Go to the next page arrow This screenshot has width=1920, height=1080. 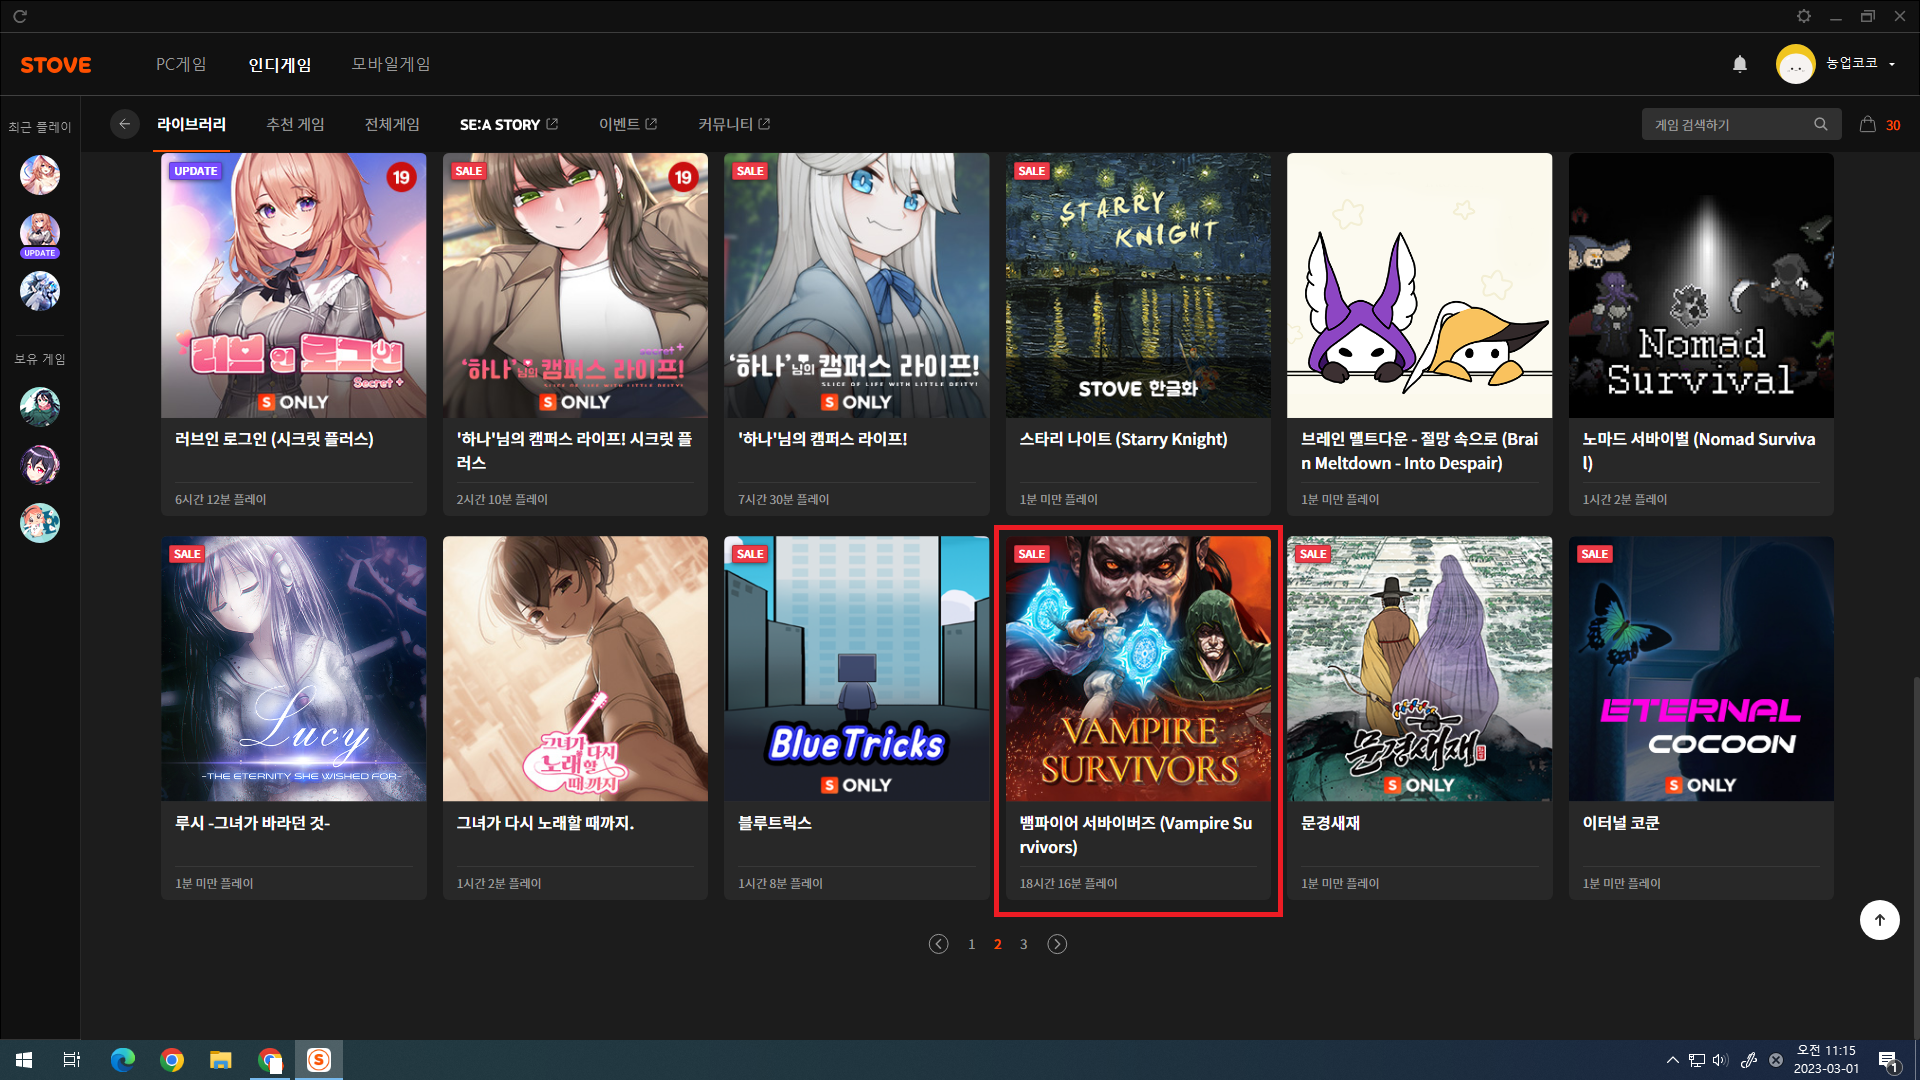pos(1057,944)
